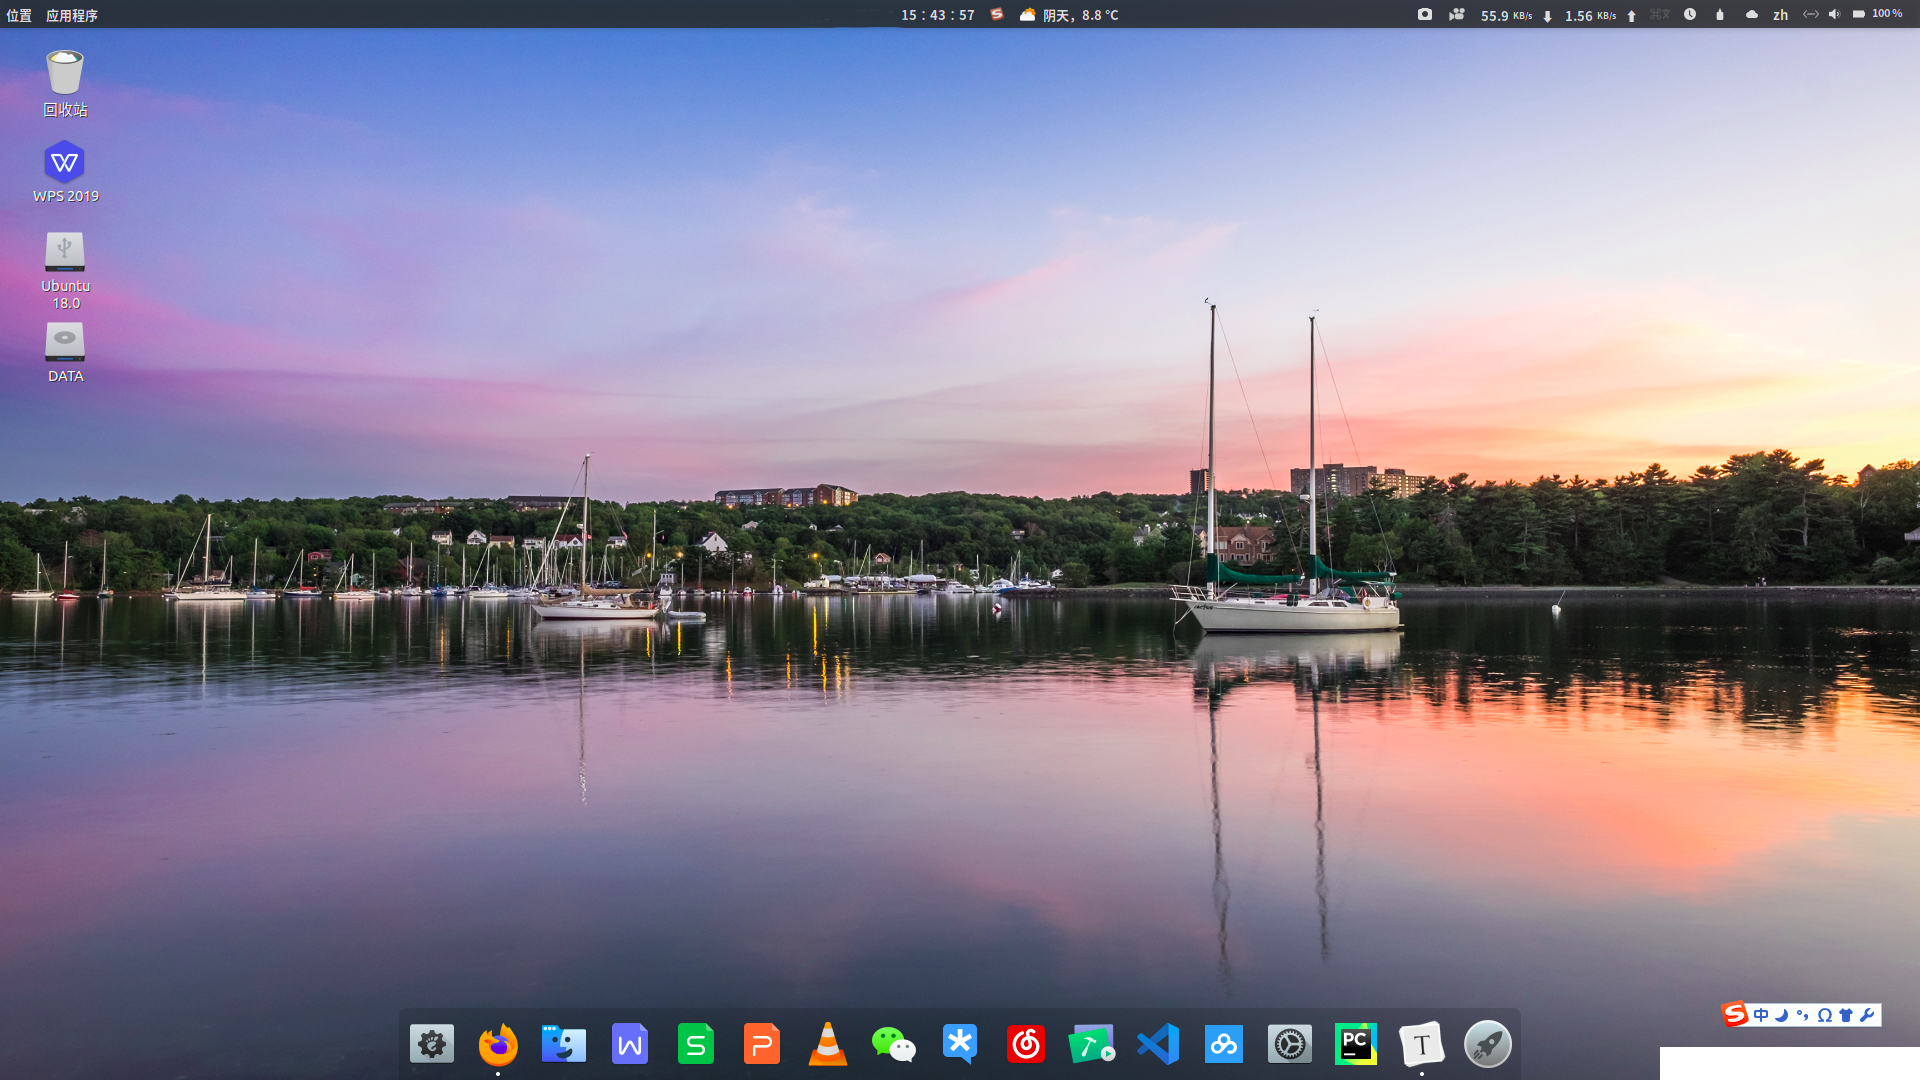Image resolution: width=1920 pixels, height=1080 pixels.
Task: Launch Visual Studio Code from dock
Action: coord(1158,1045)
